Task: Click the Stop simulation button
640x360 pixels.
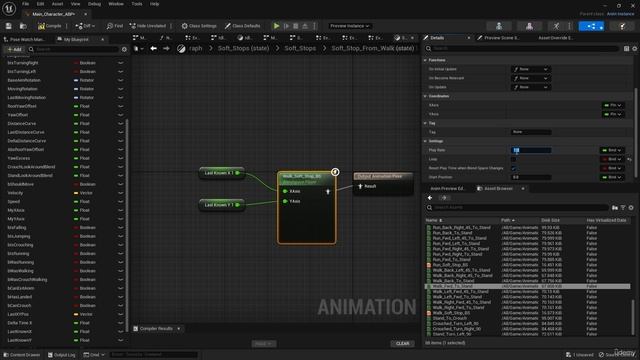Action: pos(296,26)
